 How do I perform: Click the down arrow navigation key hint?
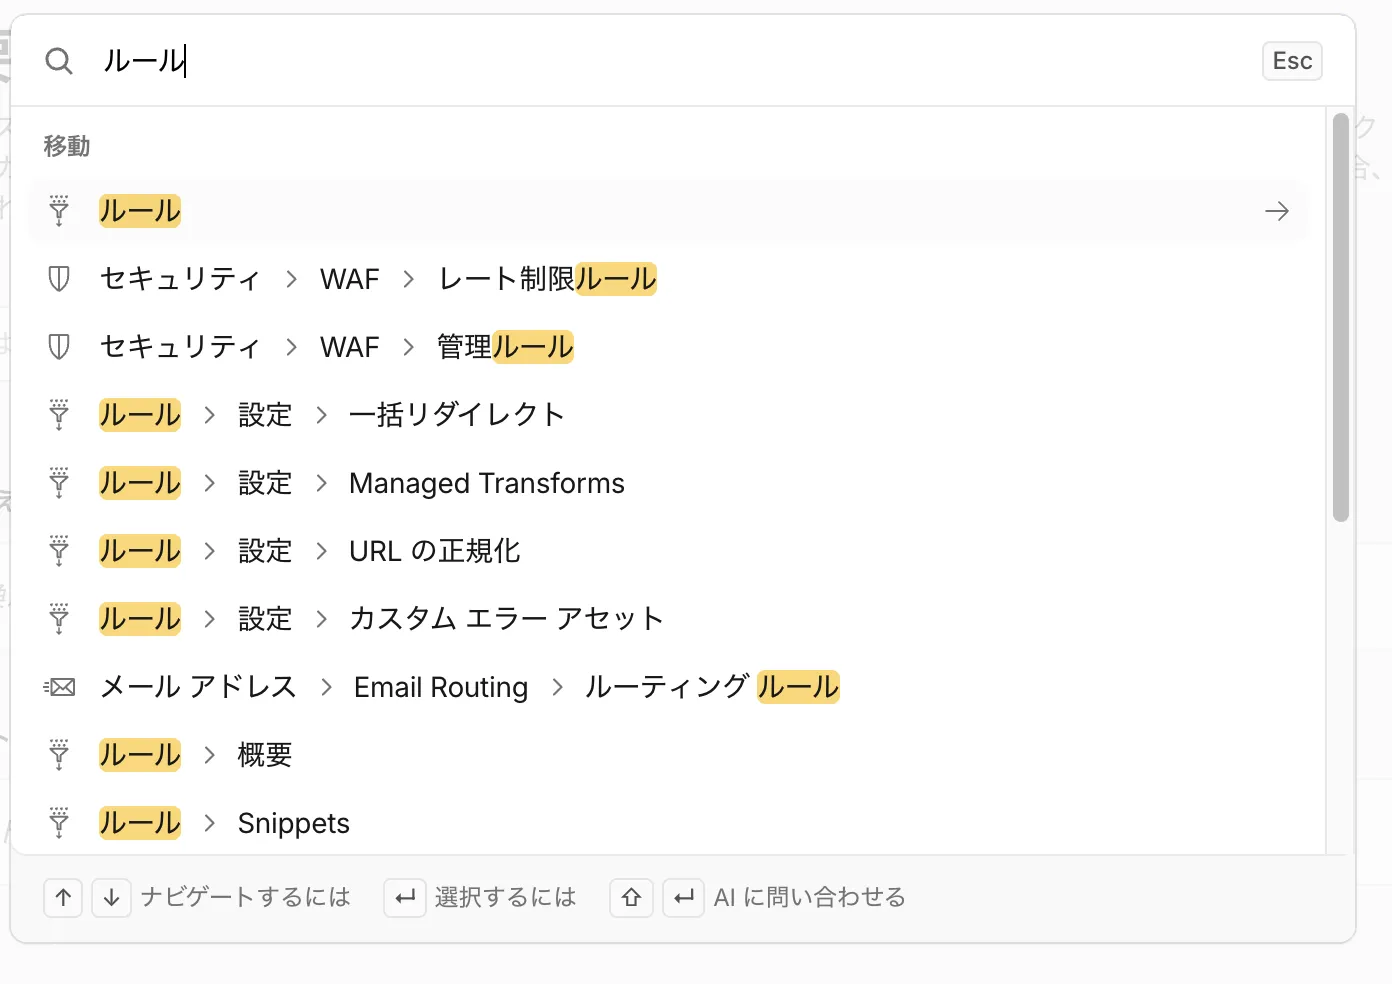coord(111,898)
